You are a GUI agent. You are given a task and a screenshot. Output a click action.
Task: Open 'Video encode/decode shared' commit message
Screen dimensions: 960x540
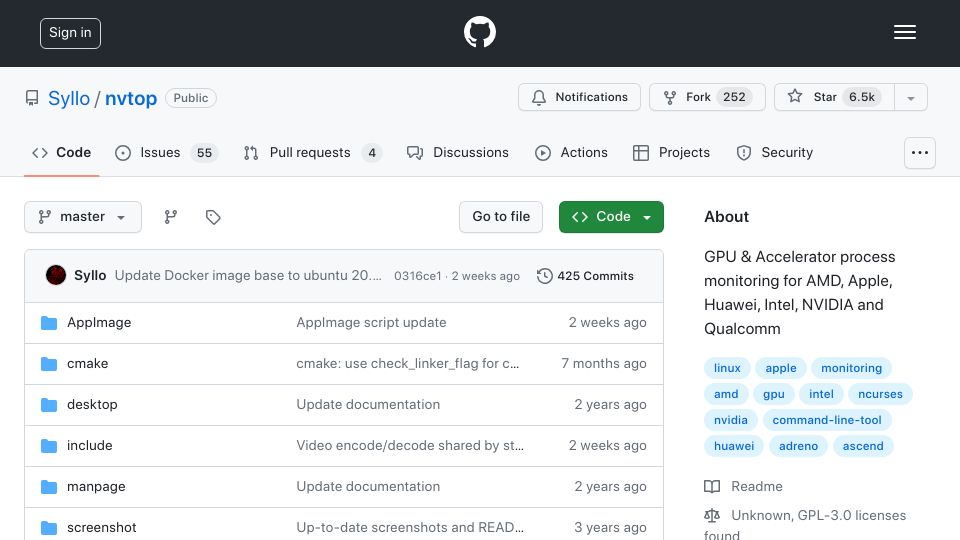(x=410, y=446)
